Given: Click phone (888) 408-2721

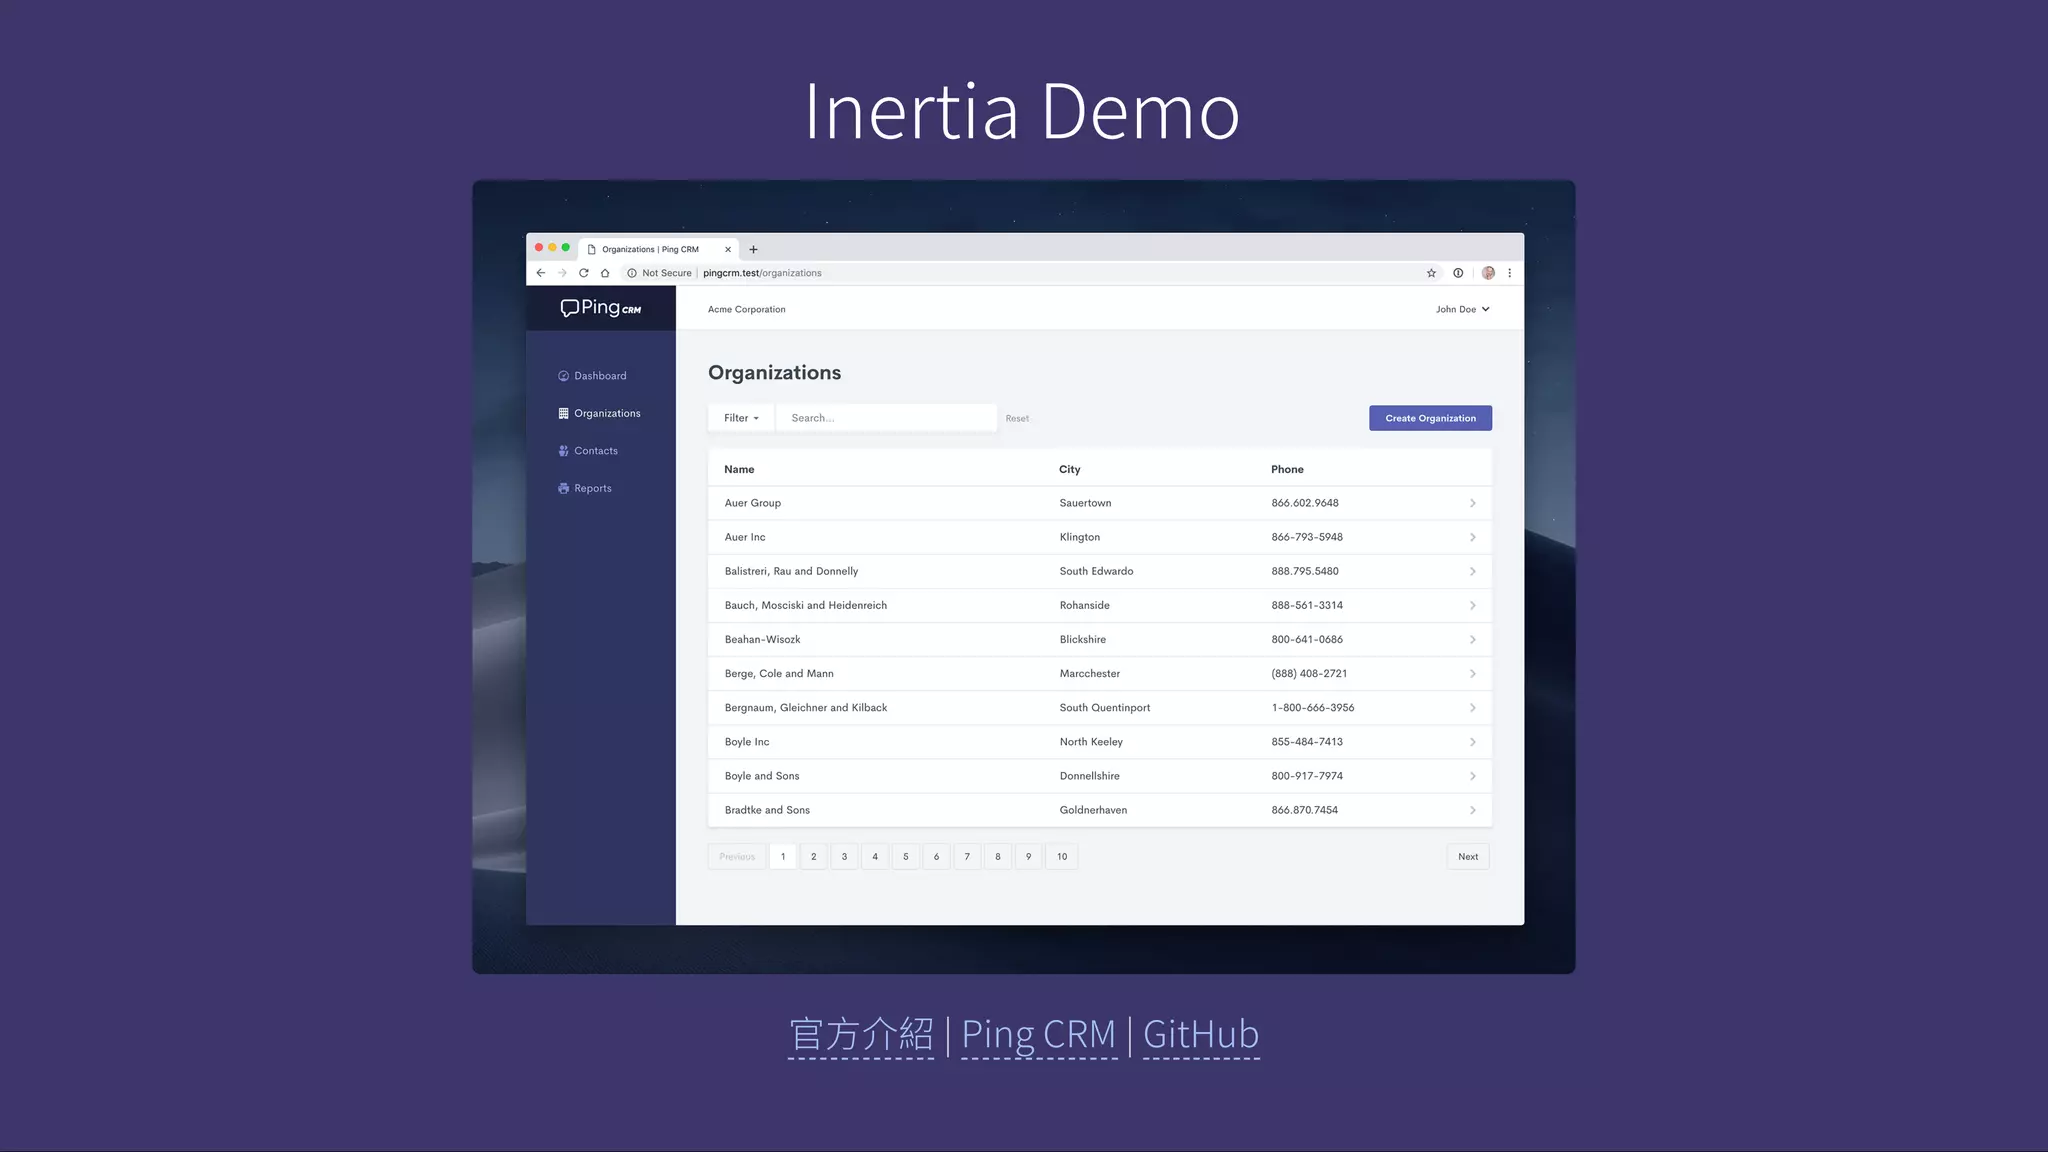Looking at the screenshot, I should point(1309,674).
